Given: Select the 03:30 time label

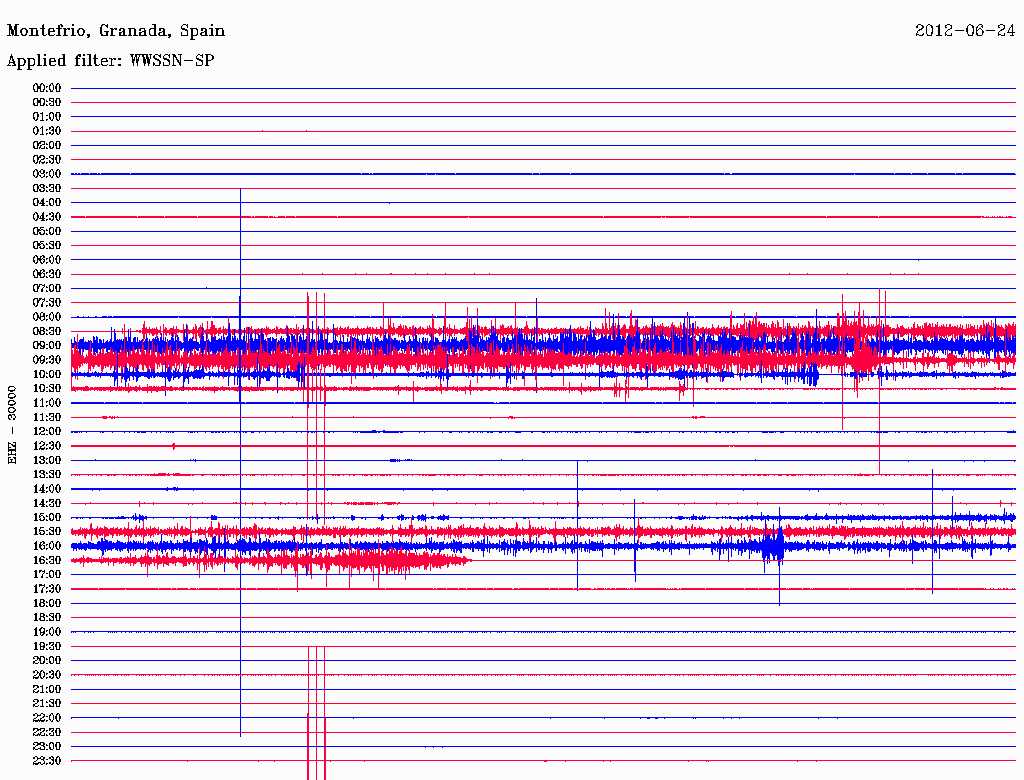Looking at the screenshot, I should click(x=46, y=188).
